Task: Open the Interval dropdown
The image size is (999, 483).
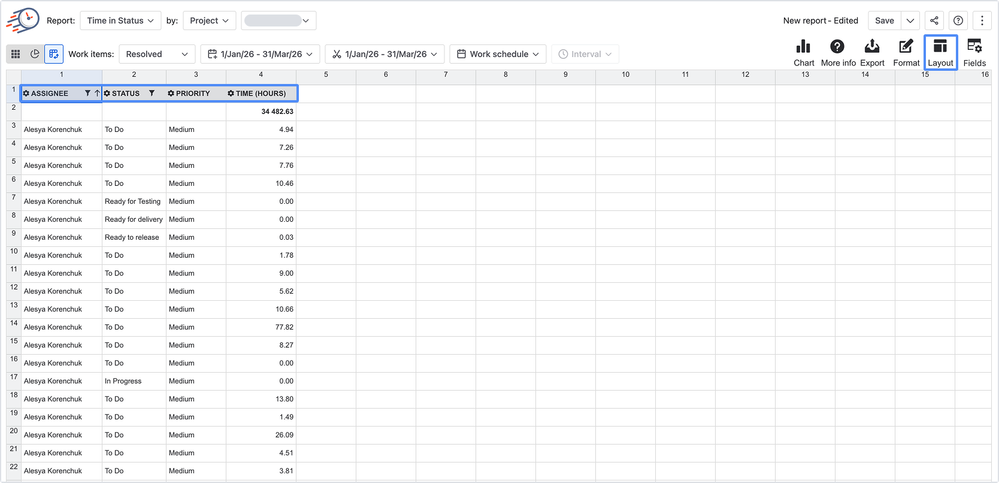Action: [x=585, y=54]
